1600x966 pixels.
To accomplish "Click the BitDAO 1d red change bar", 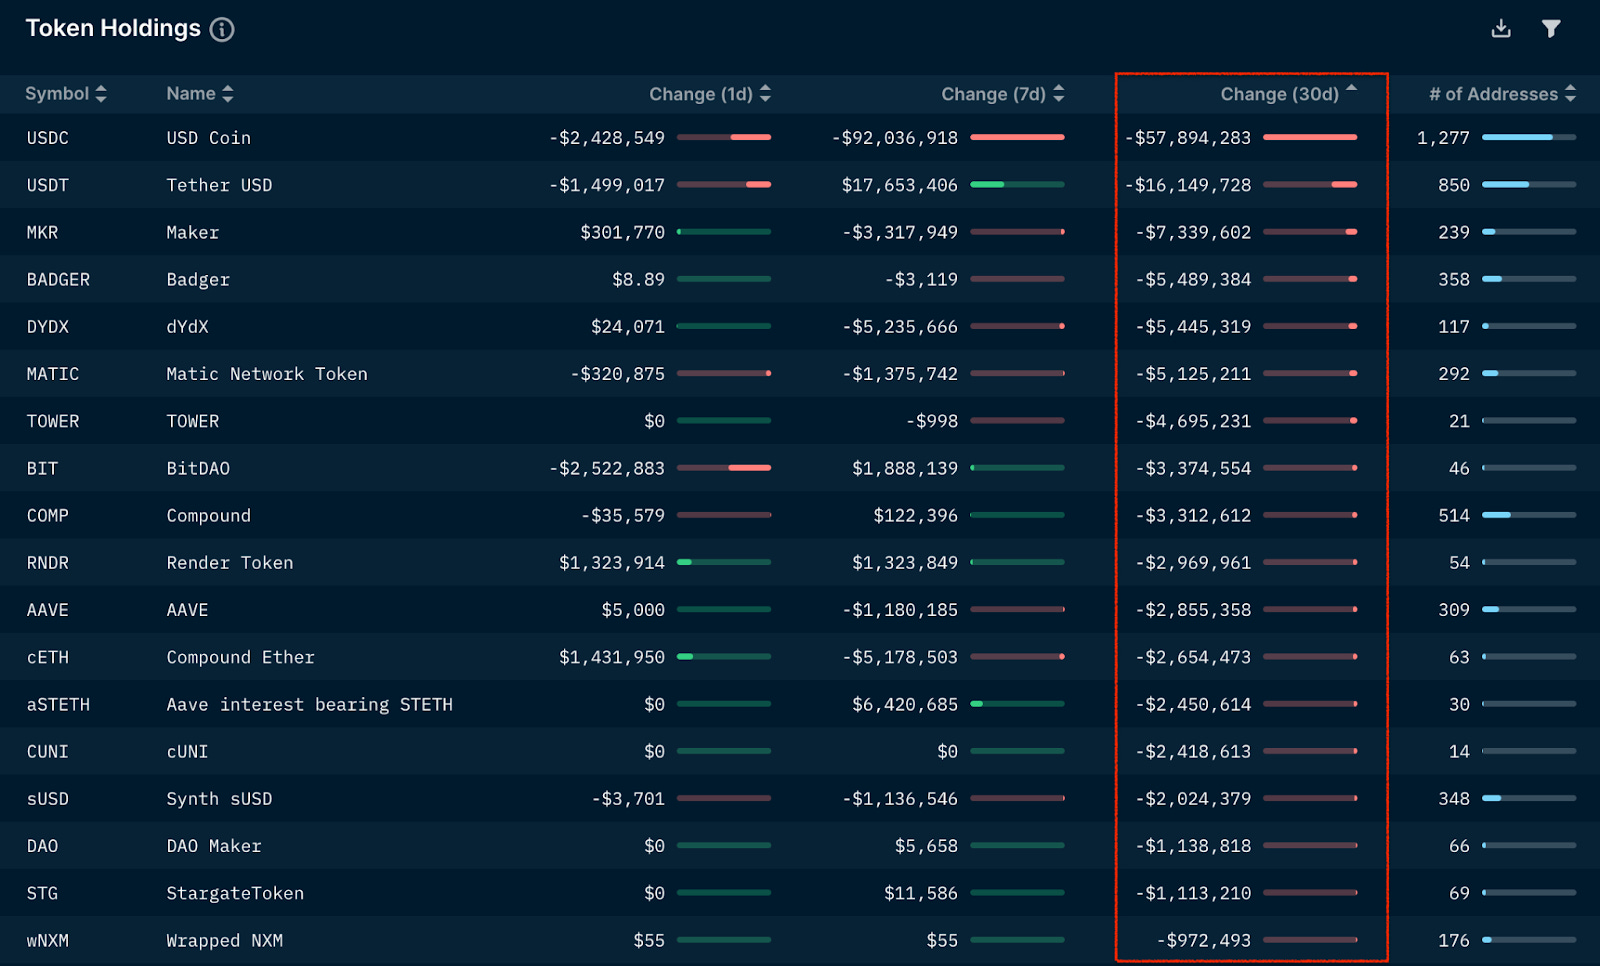I will pyautogui.click(x=750, y=467).
